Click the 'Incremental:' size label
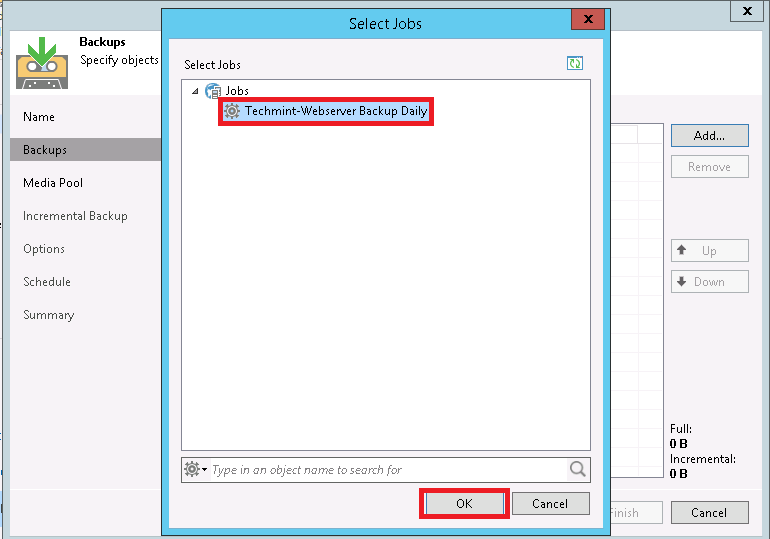The height and width of the screenshot is (539, 770). pos(703,459)
